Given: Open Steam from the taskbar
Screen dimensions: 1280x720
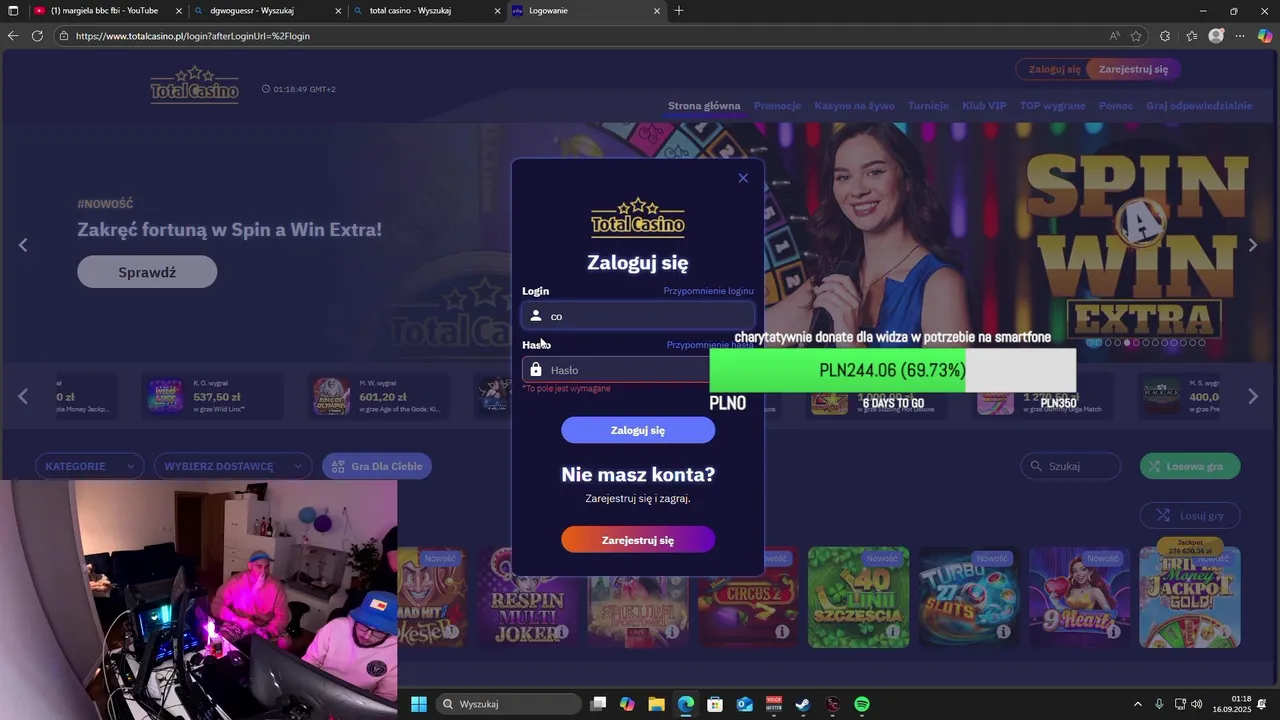Looking at the screenshot, I should click(803, 704).
